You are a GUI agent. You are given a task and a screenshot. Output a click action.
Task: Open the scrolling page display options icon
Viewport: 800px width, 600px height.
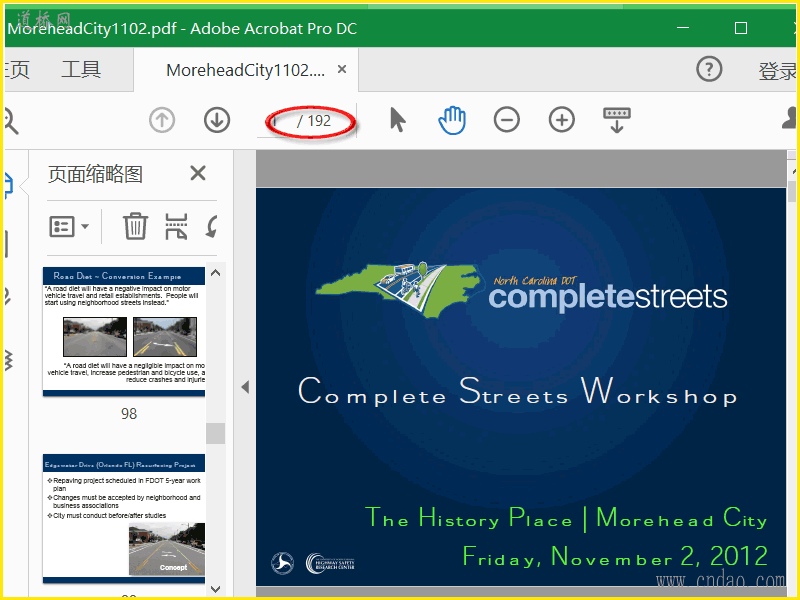click(x=616, y=120)
